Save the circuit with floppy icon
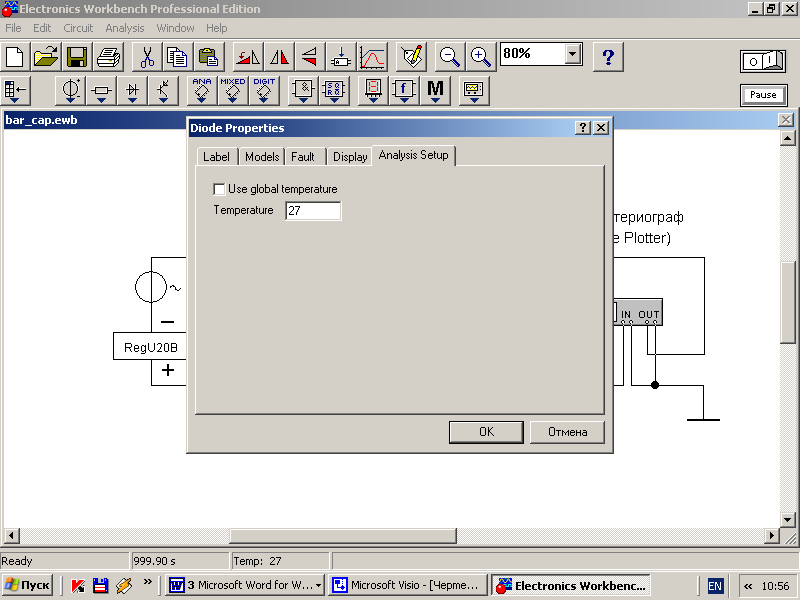This screenshot has height=600, width=800. pyautogui.click(x=77, y=57)
